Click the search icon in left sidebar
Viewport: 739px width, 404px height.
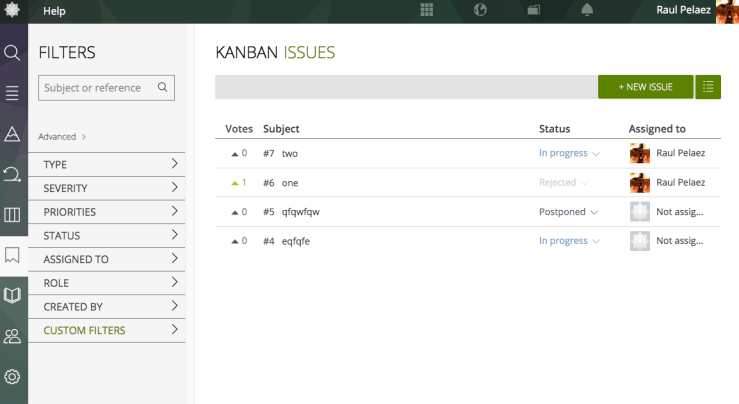[13, 52]
